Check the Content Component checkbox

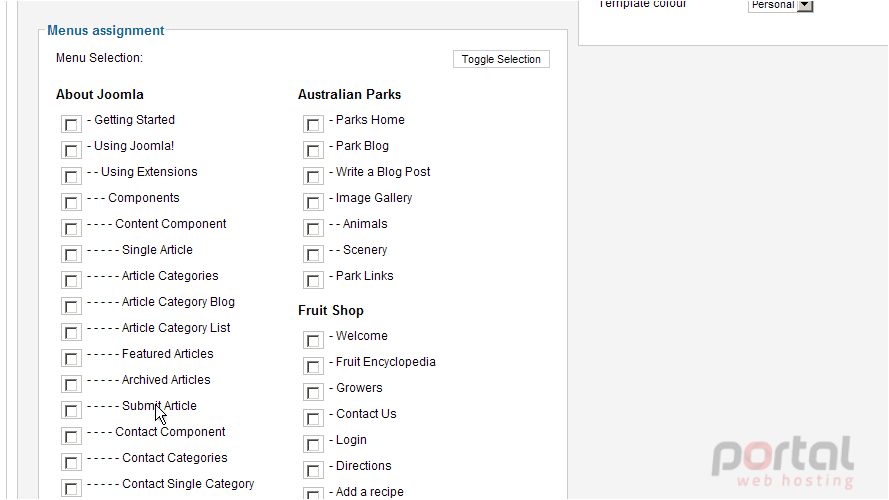tap(71, 228)
